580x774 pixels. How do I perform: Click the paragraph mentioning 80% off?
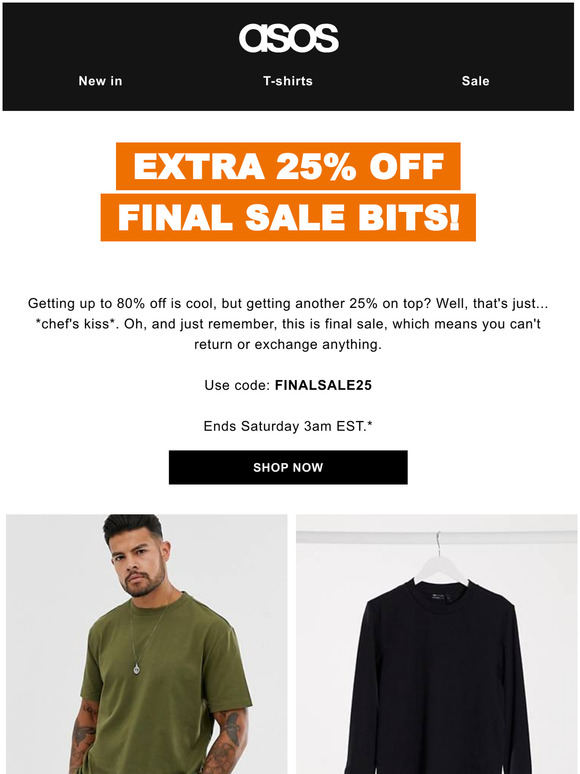(x=288, y=324)
